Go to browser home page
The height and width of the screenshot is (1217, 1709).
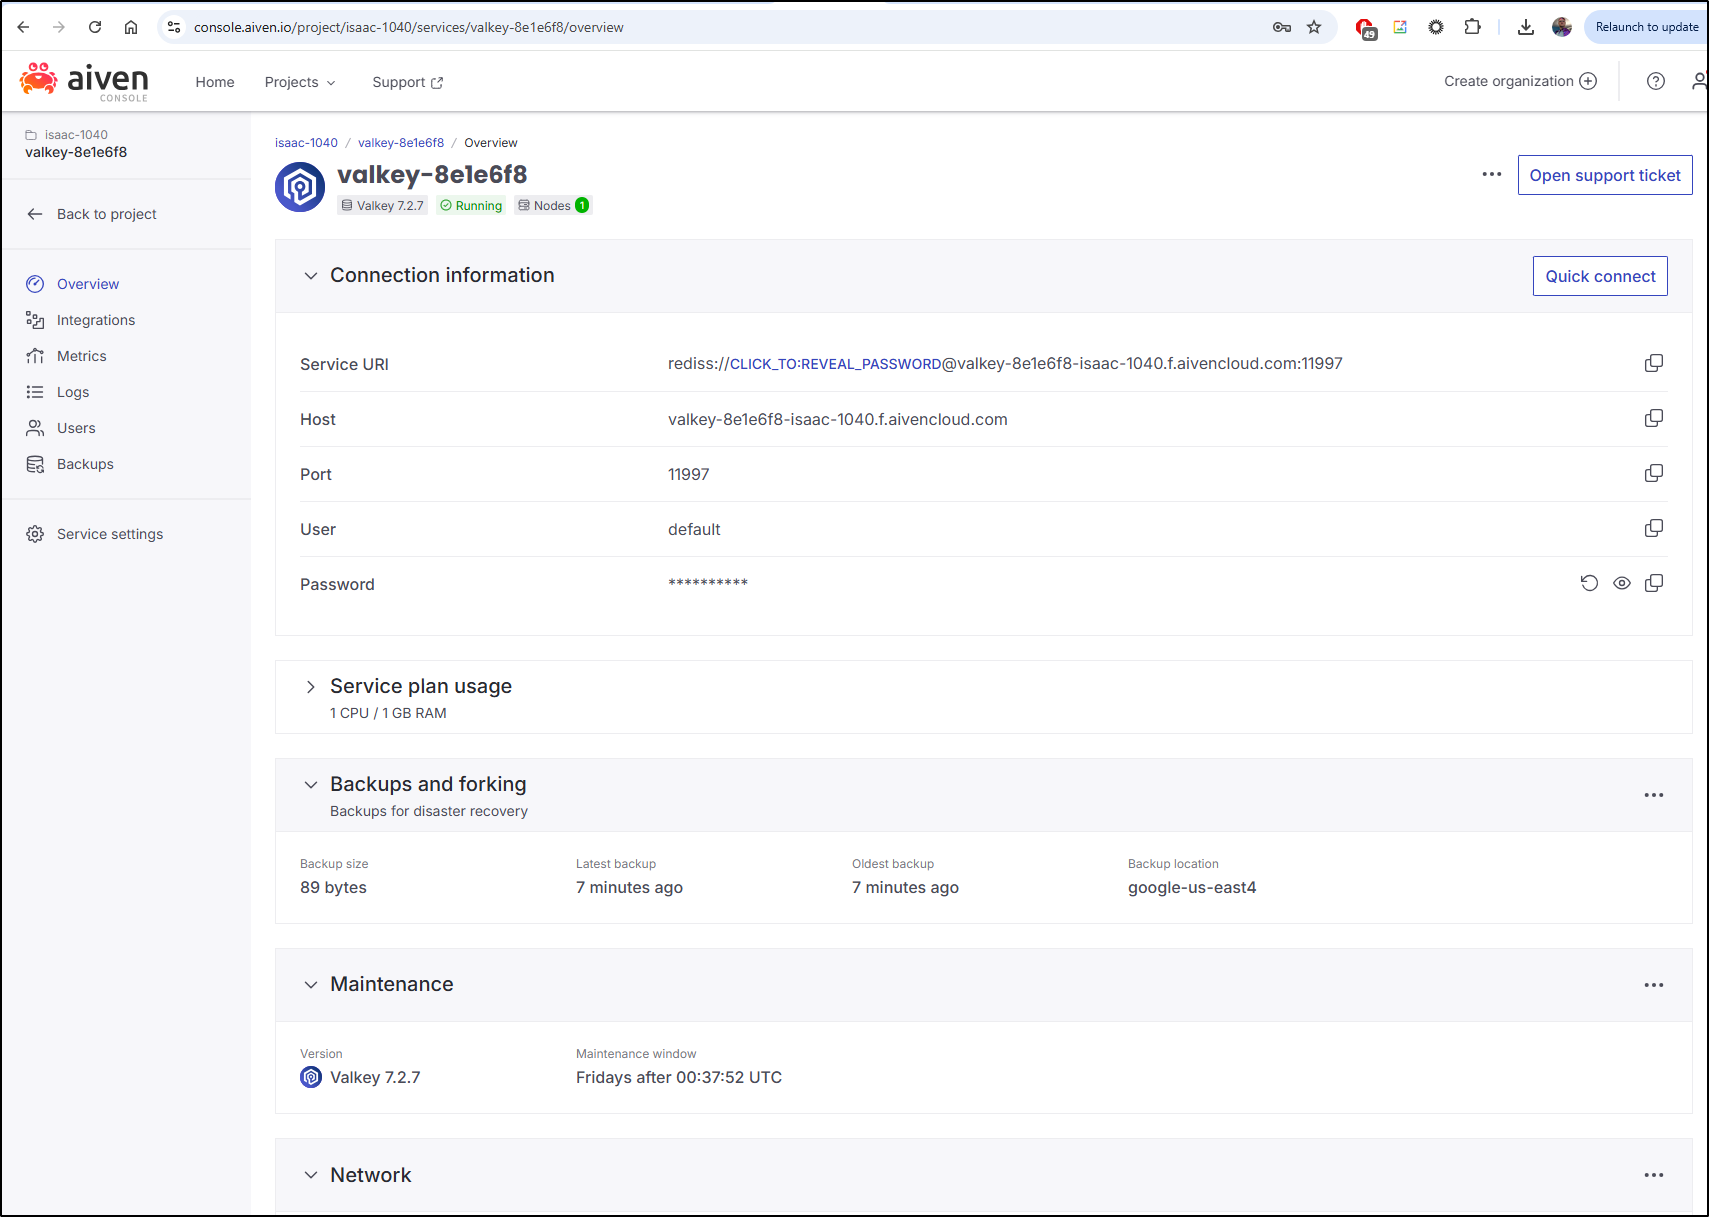pyautogui.click(x=131, y=27)
